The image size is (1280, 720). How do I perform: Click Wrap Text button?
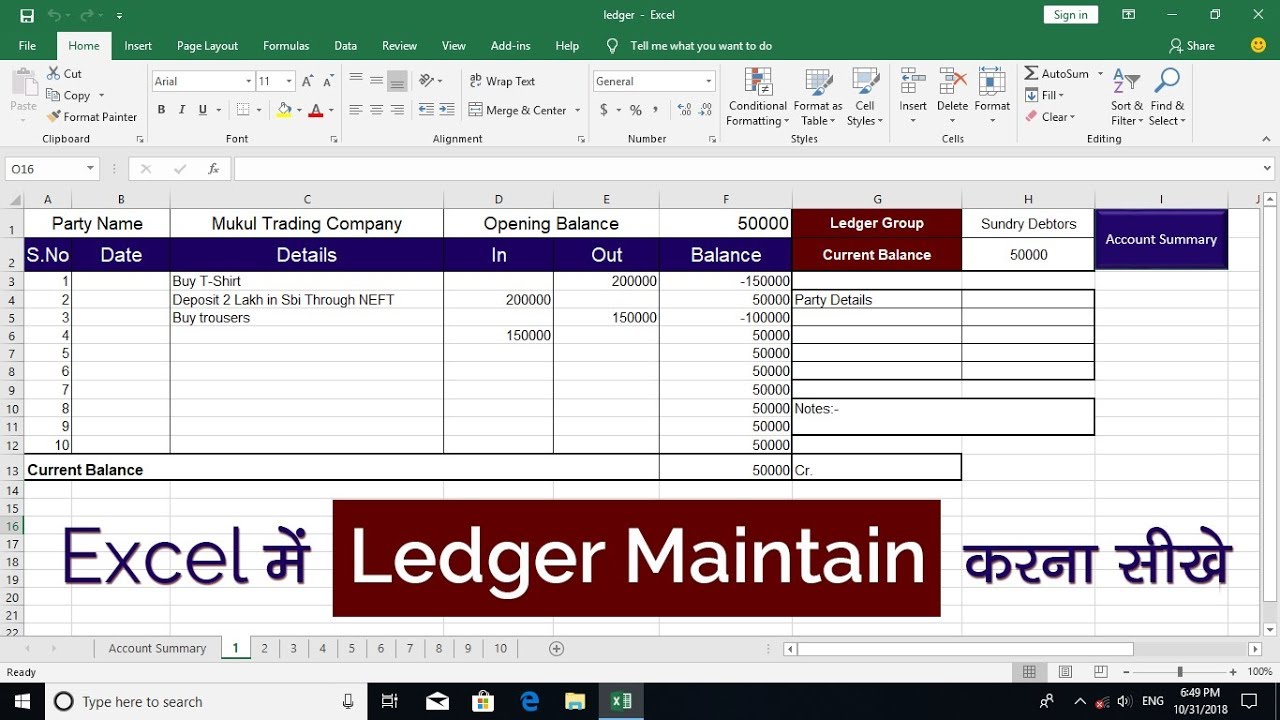(502, 81)
